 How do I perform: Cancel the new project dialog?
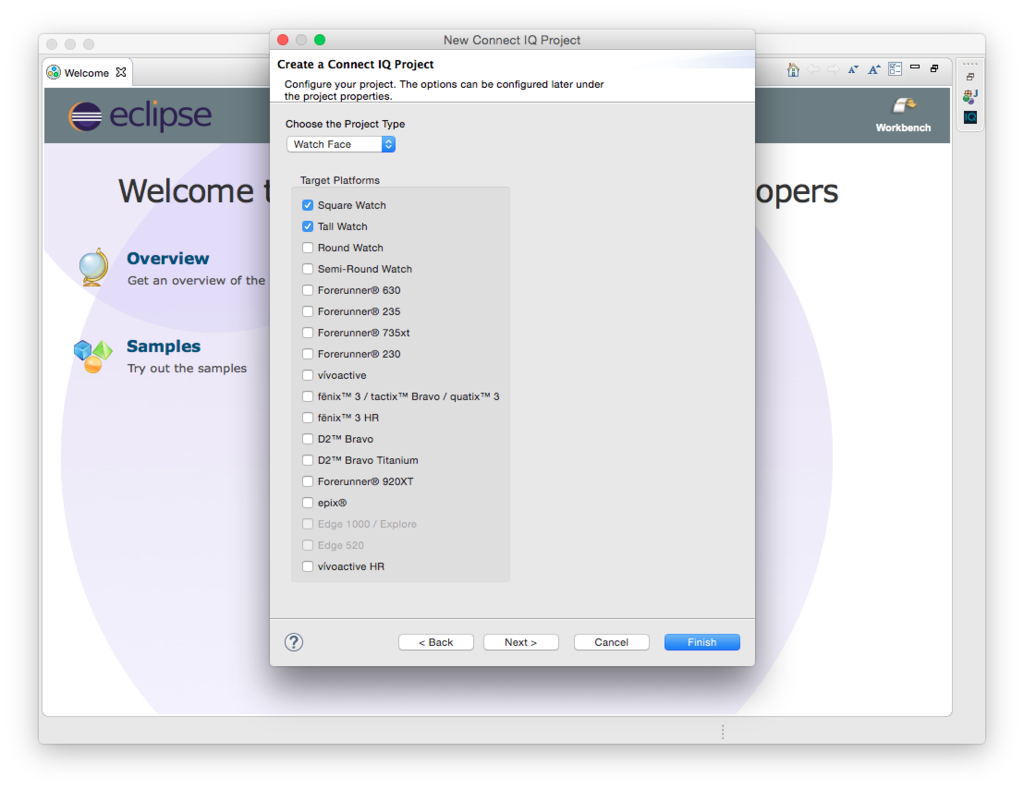[611, 642]
